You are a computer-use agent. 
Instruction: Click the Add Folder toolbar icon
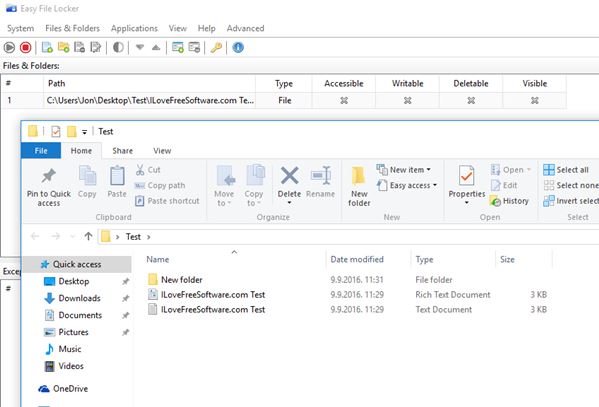pos(63,48)
